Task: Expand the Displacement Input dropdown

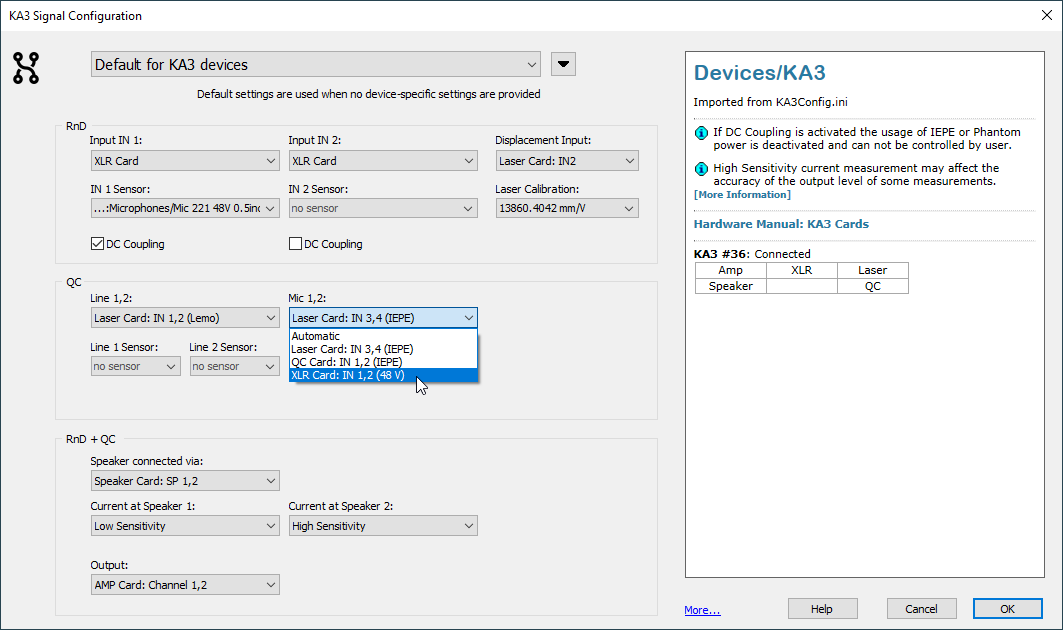Action: pos(567,161)
